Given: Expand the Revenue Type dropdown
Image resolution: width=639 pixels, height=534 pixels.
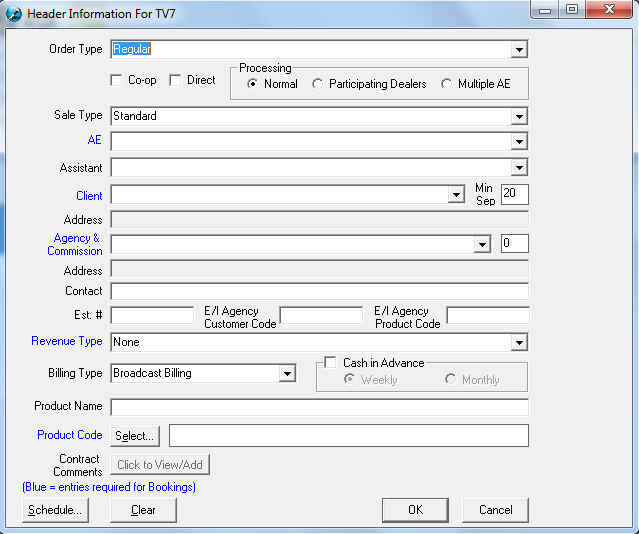Looking at the screenshot, I should (519, 343).
